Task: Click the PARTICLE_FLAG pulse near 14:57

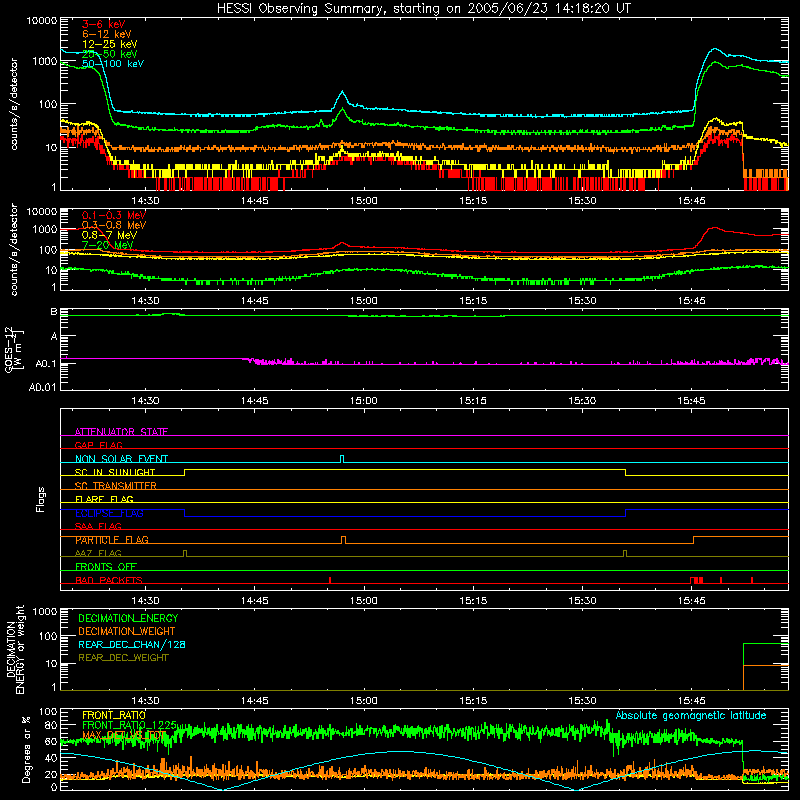Action: (343, 540)
